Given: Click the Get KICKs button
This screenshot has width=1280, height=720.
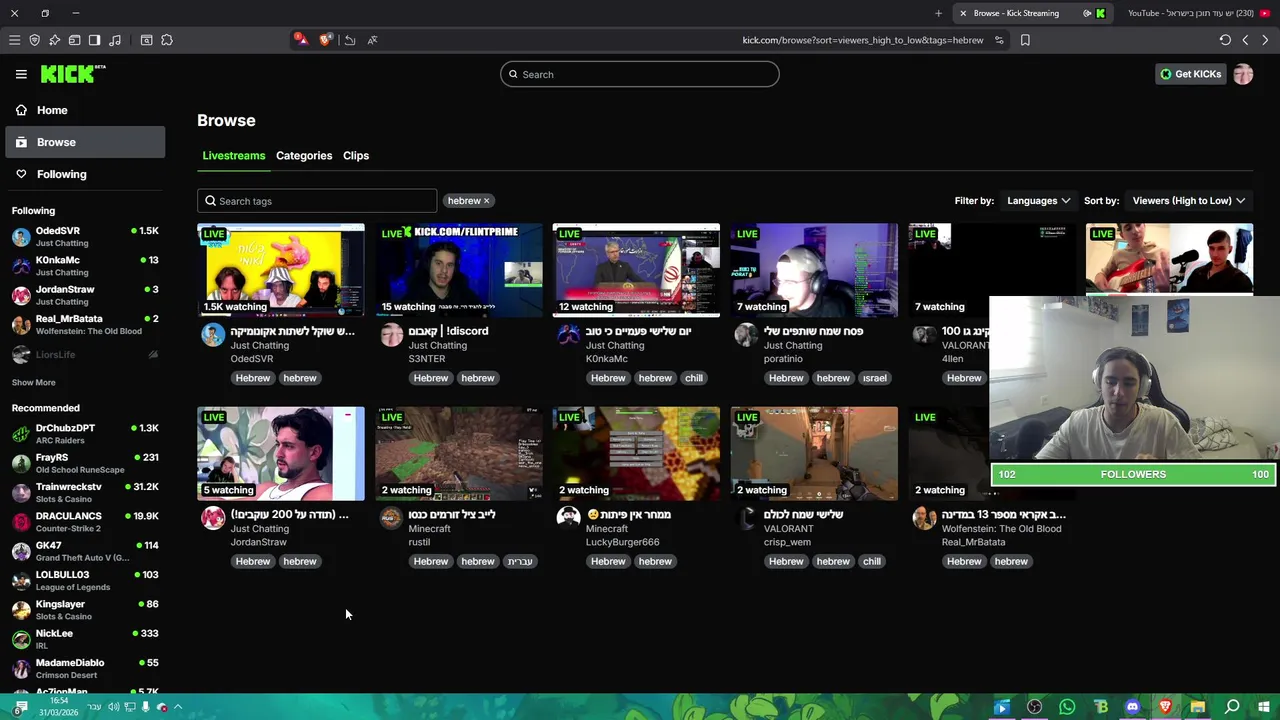Looking at the screenshot, I should coord(1190,74).
